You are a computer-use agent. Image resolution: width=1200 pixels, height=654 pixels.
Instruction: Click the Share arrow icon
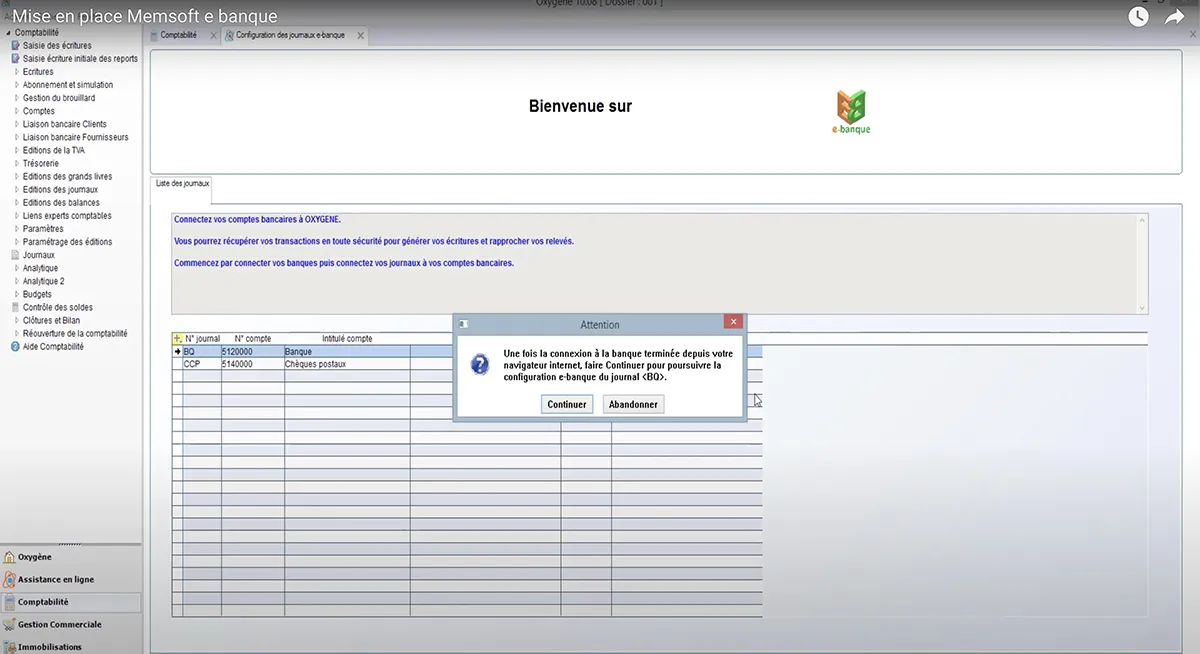[1174, 17]
